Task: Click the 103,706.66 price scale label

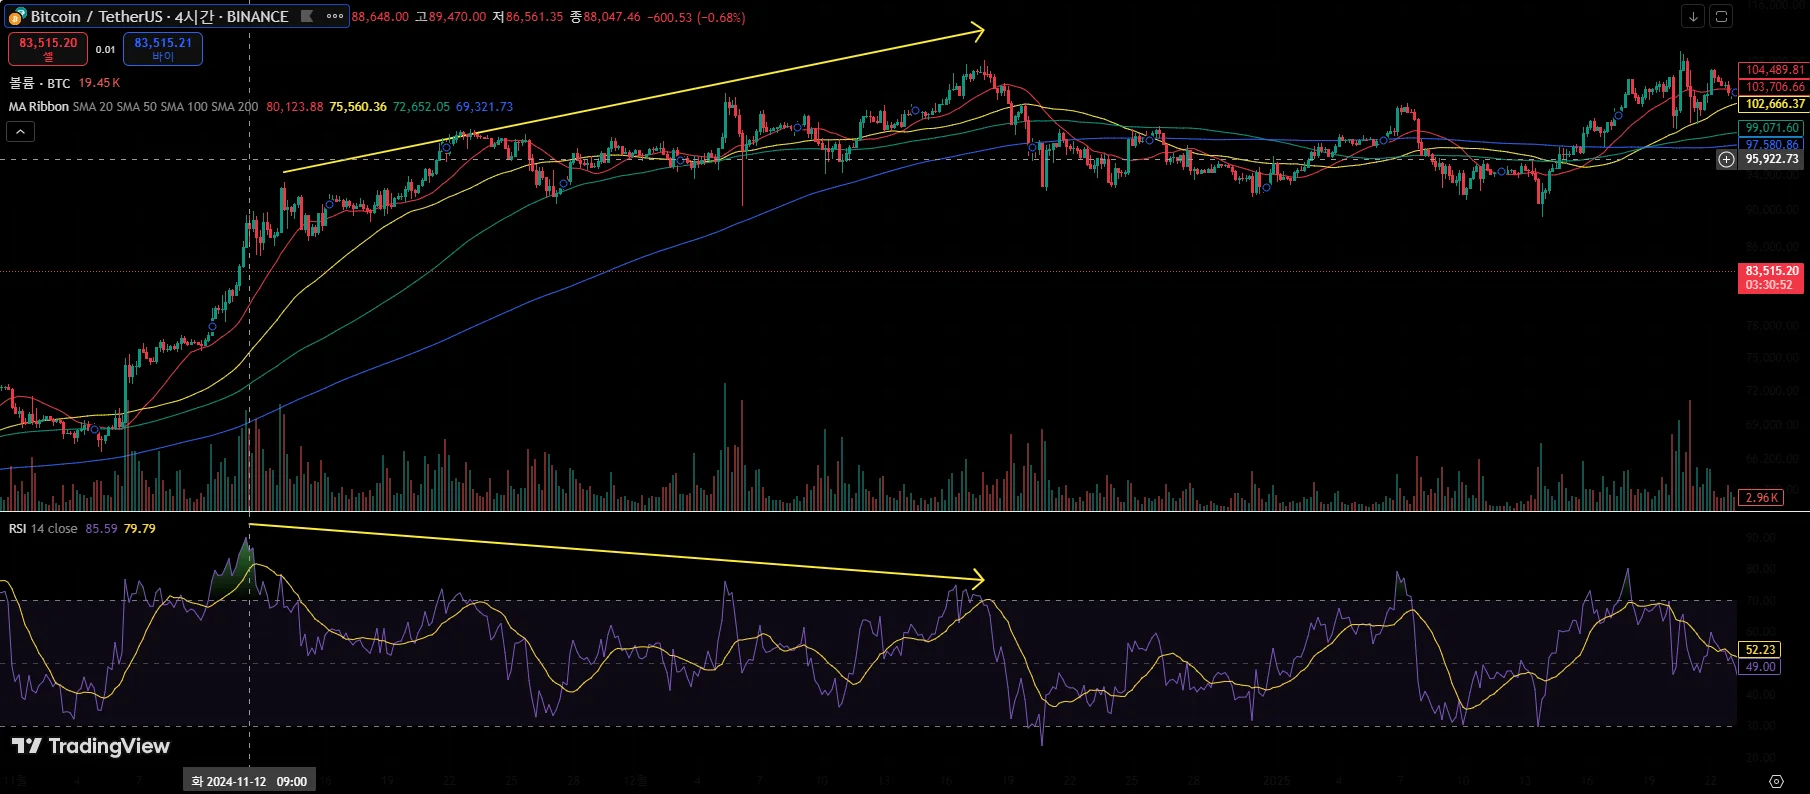Action: [x=1775, y=87]
